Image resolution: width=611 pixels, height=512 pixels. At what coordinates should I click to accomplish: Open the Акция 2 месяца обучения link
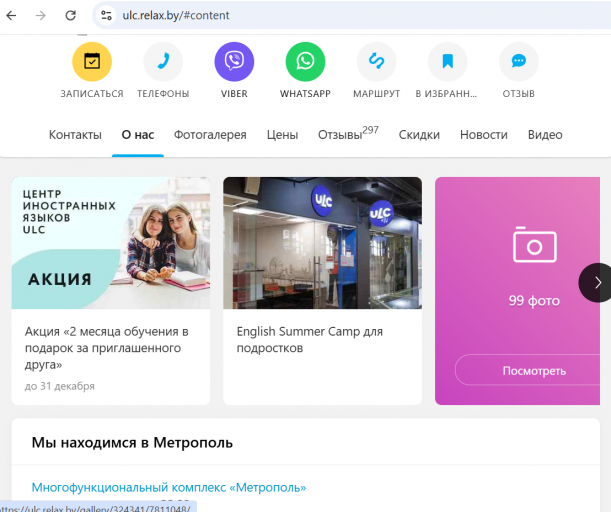[107, 348]
